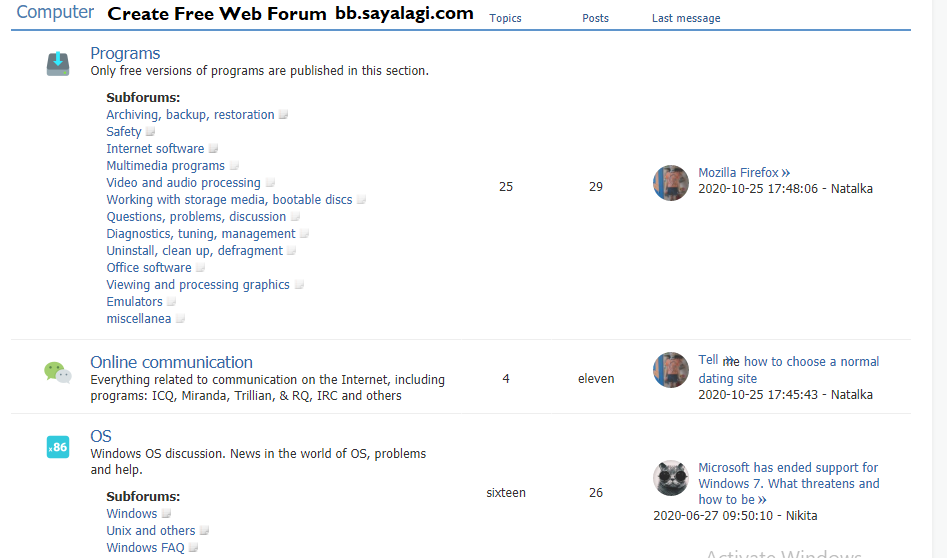
Task: Click the small icon after Windows FAQ
Action: [x=194, y=548]
